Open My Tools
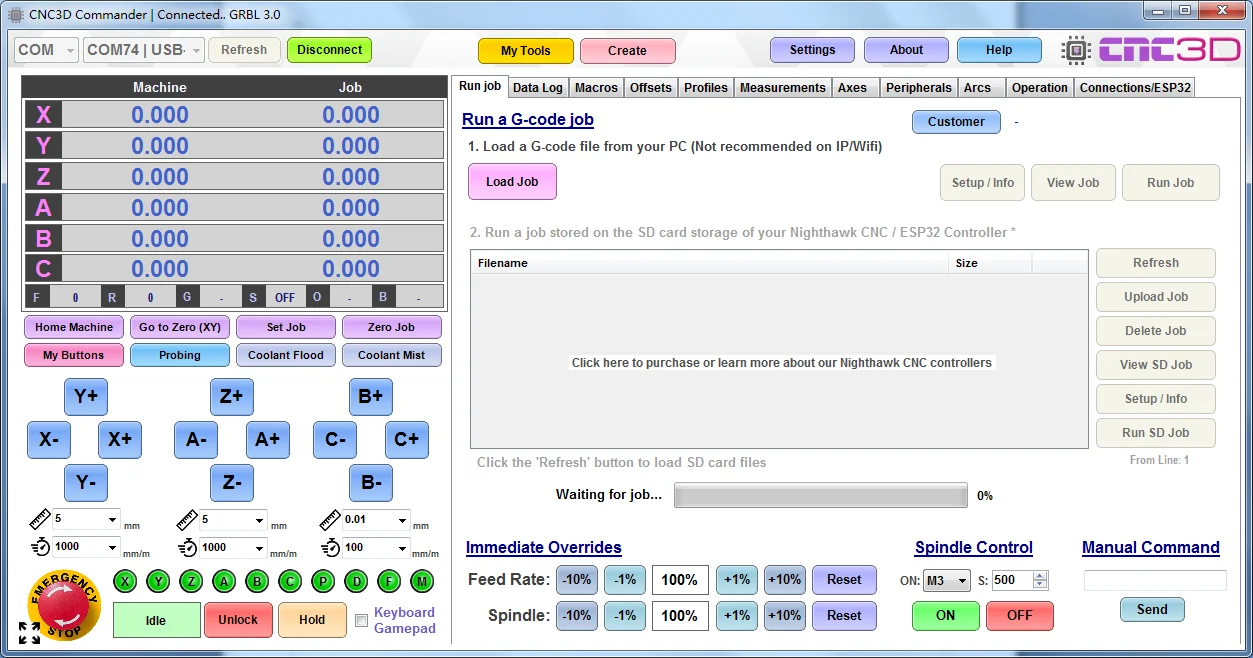 pyautogui.click(x=526, y=51)
